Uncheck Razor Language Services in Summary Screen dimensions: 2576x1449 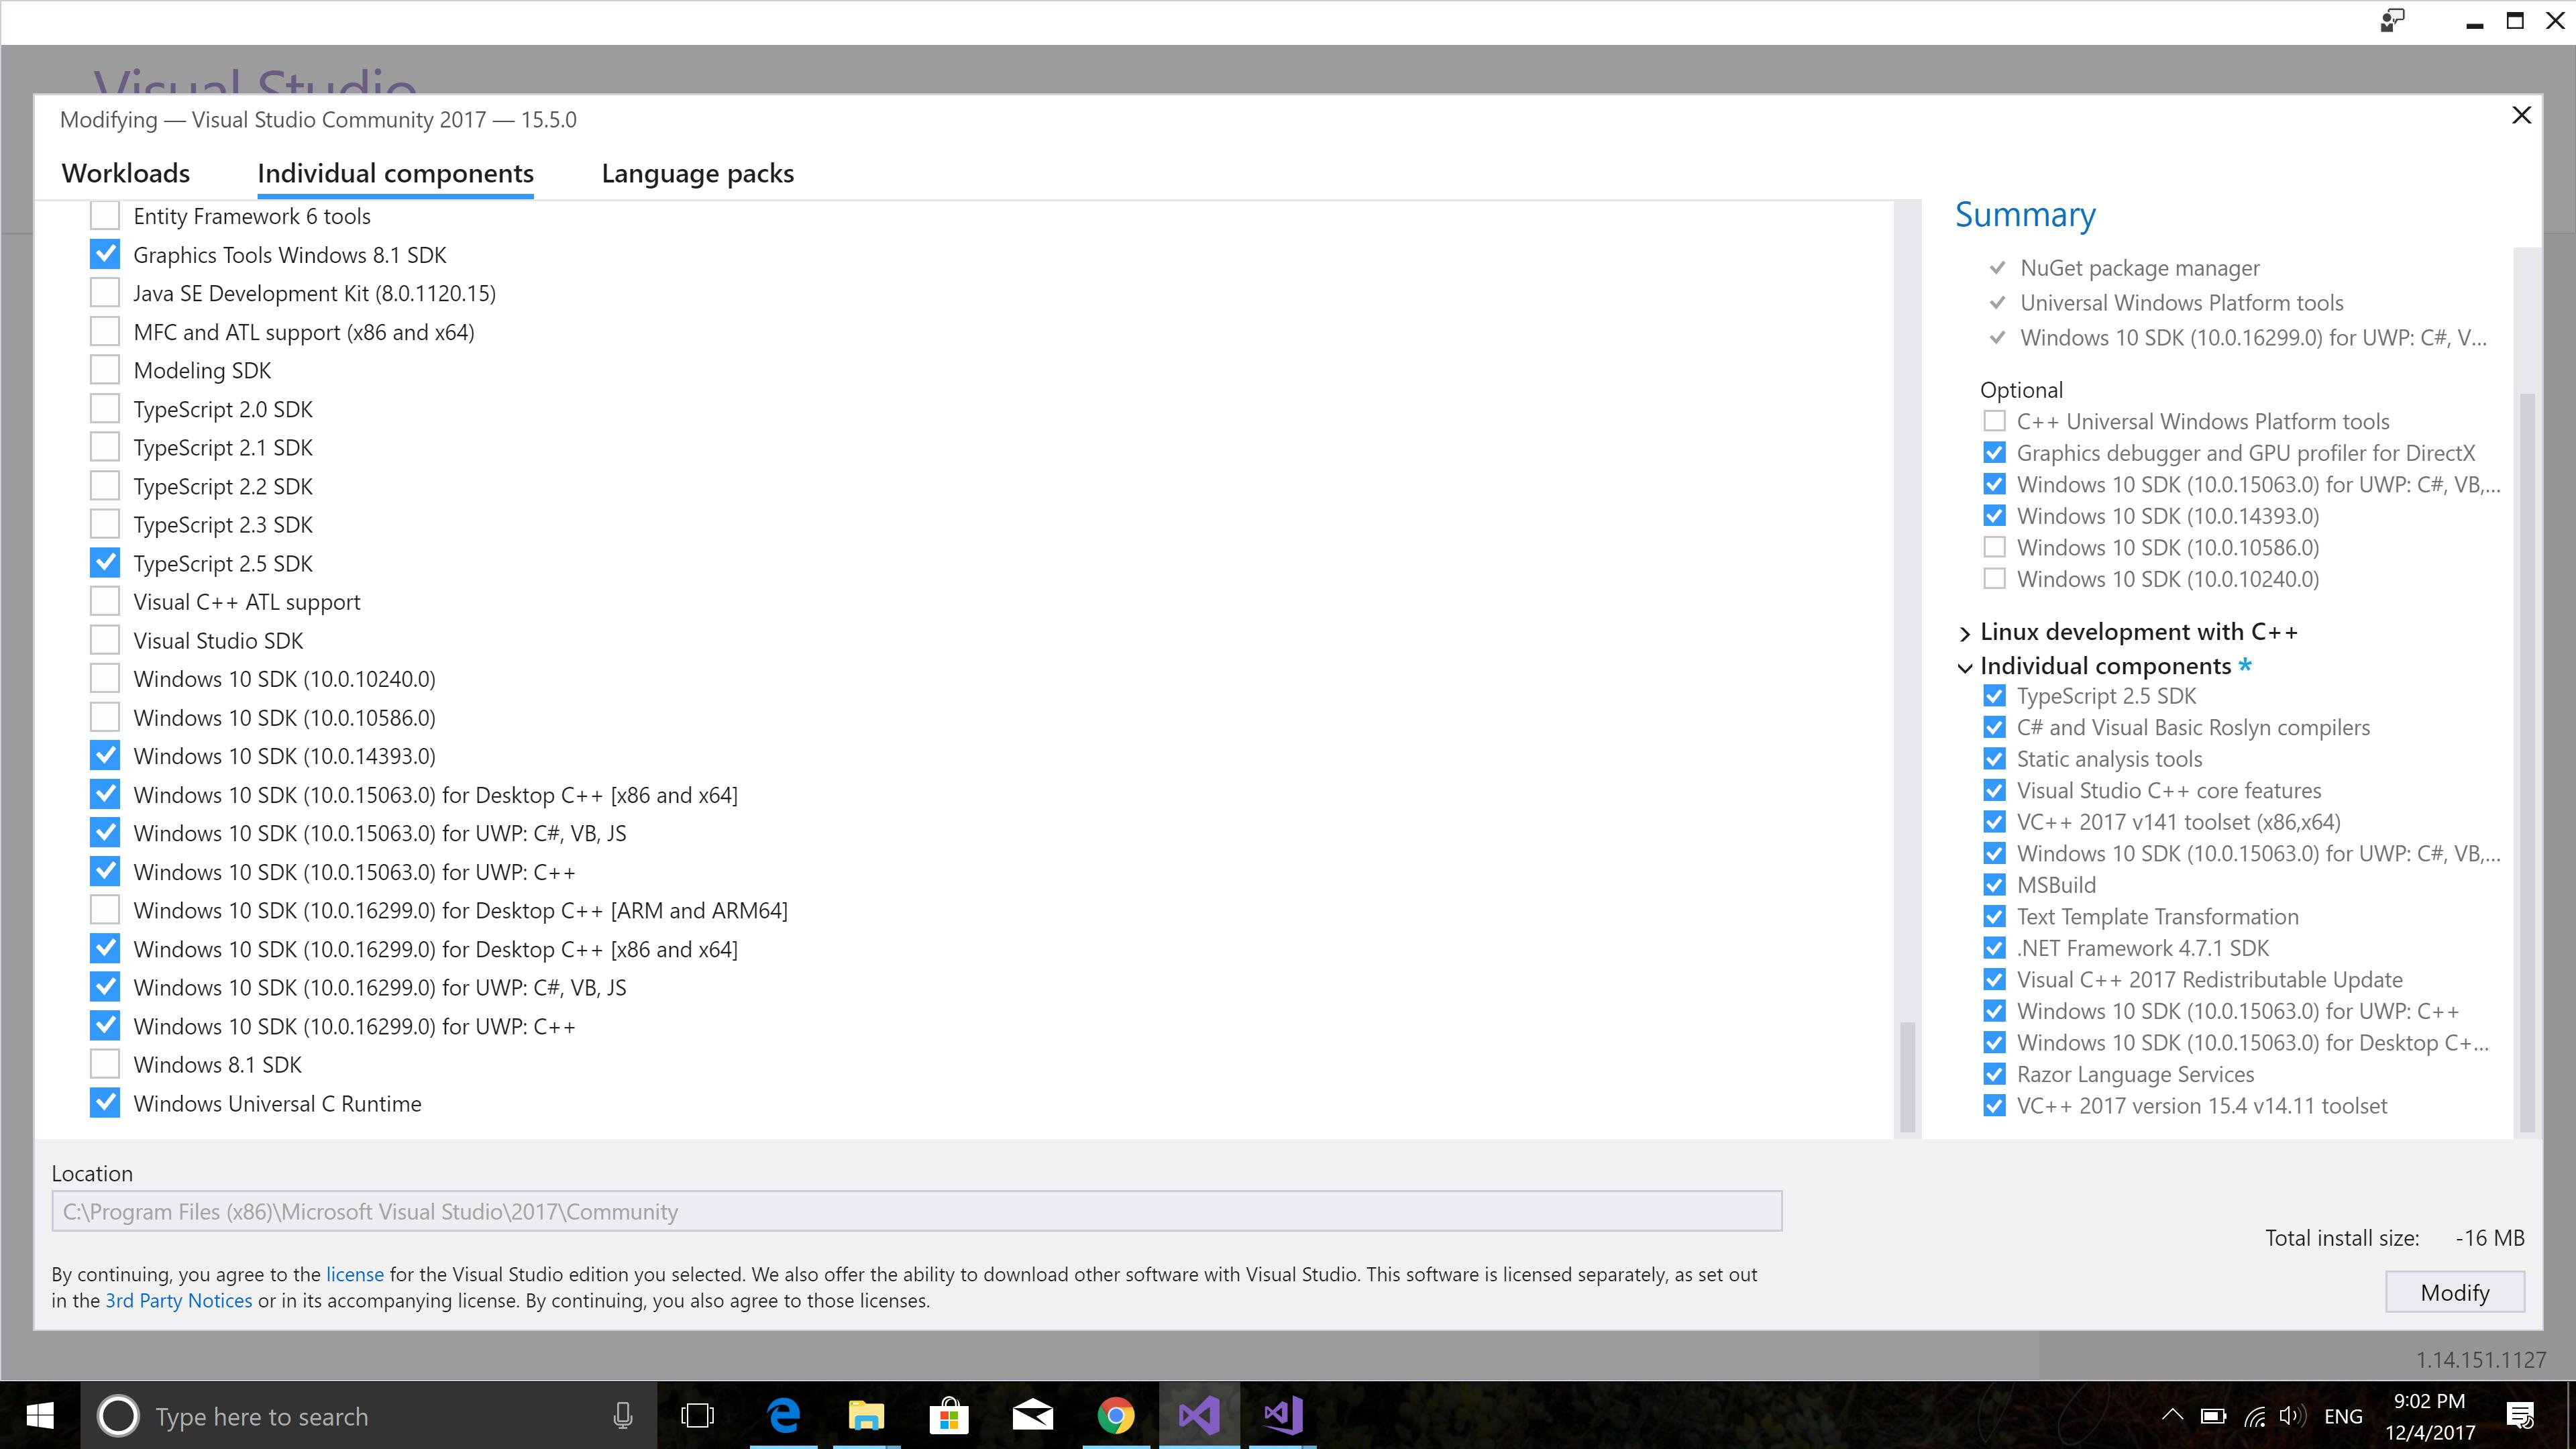coord(1994,1074)
